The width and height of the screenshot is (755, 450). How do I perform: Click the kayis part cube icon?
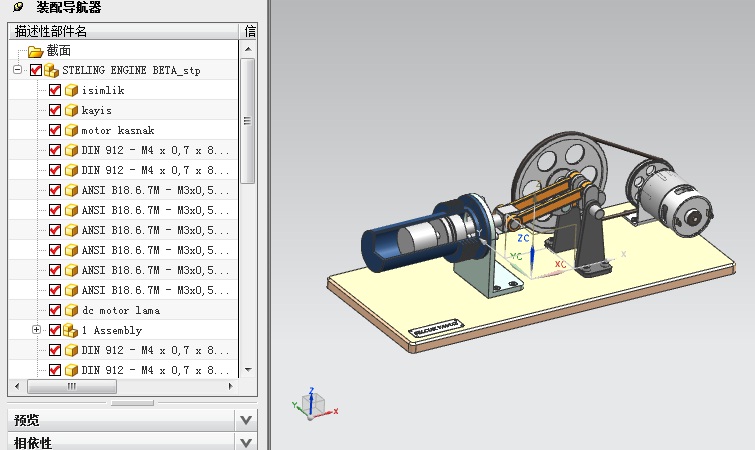tap(71, 111)
